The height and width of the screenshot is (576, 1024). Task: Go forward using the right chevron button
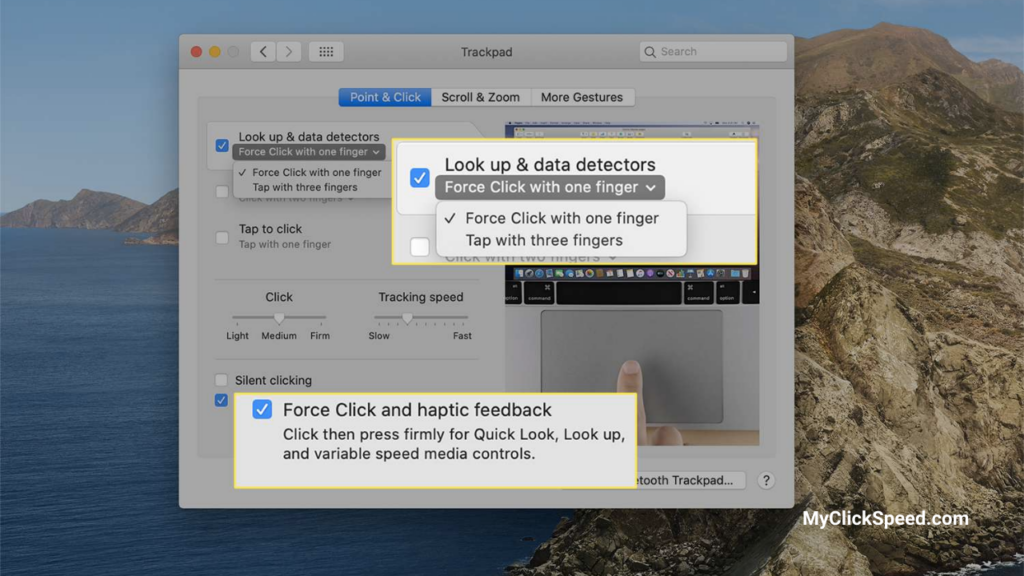(x=289, y=52)
